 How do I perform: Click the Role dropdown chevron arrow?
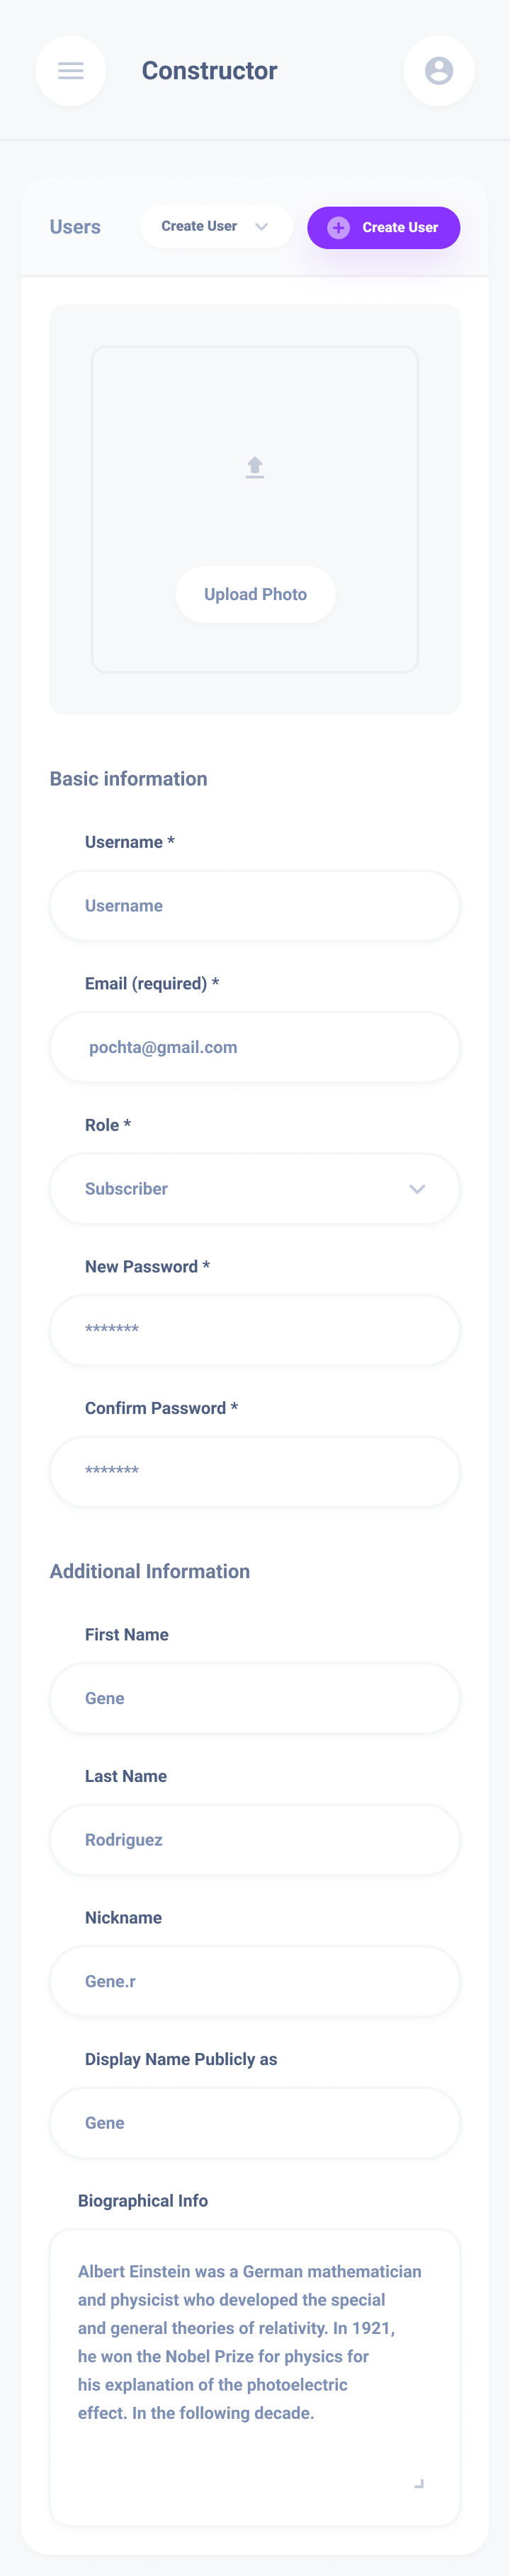[x=417, y=1189]
